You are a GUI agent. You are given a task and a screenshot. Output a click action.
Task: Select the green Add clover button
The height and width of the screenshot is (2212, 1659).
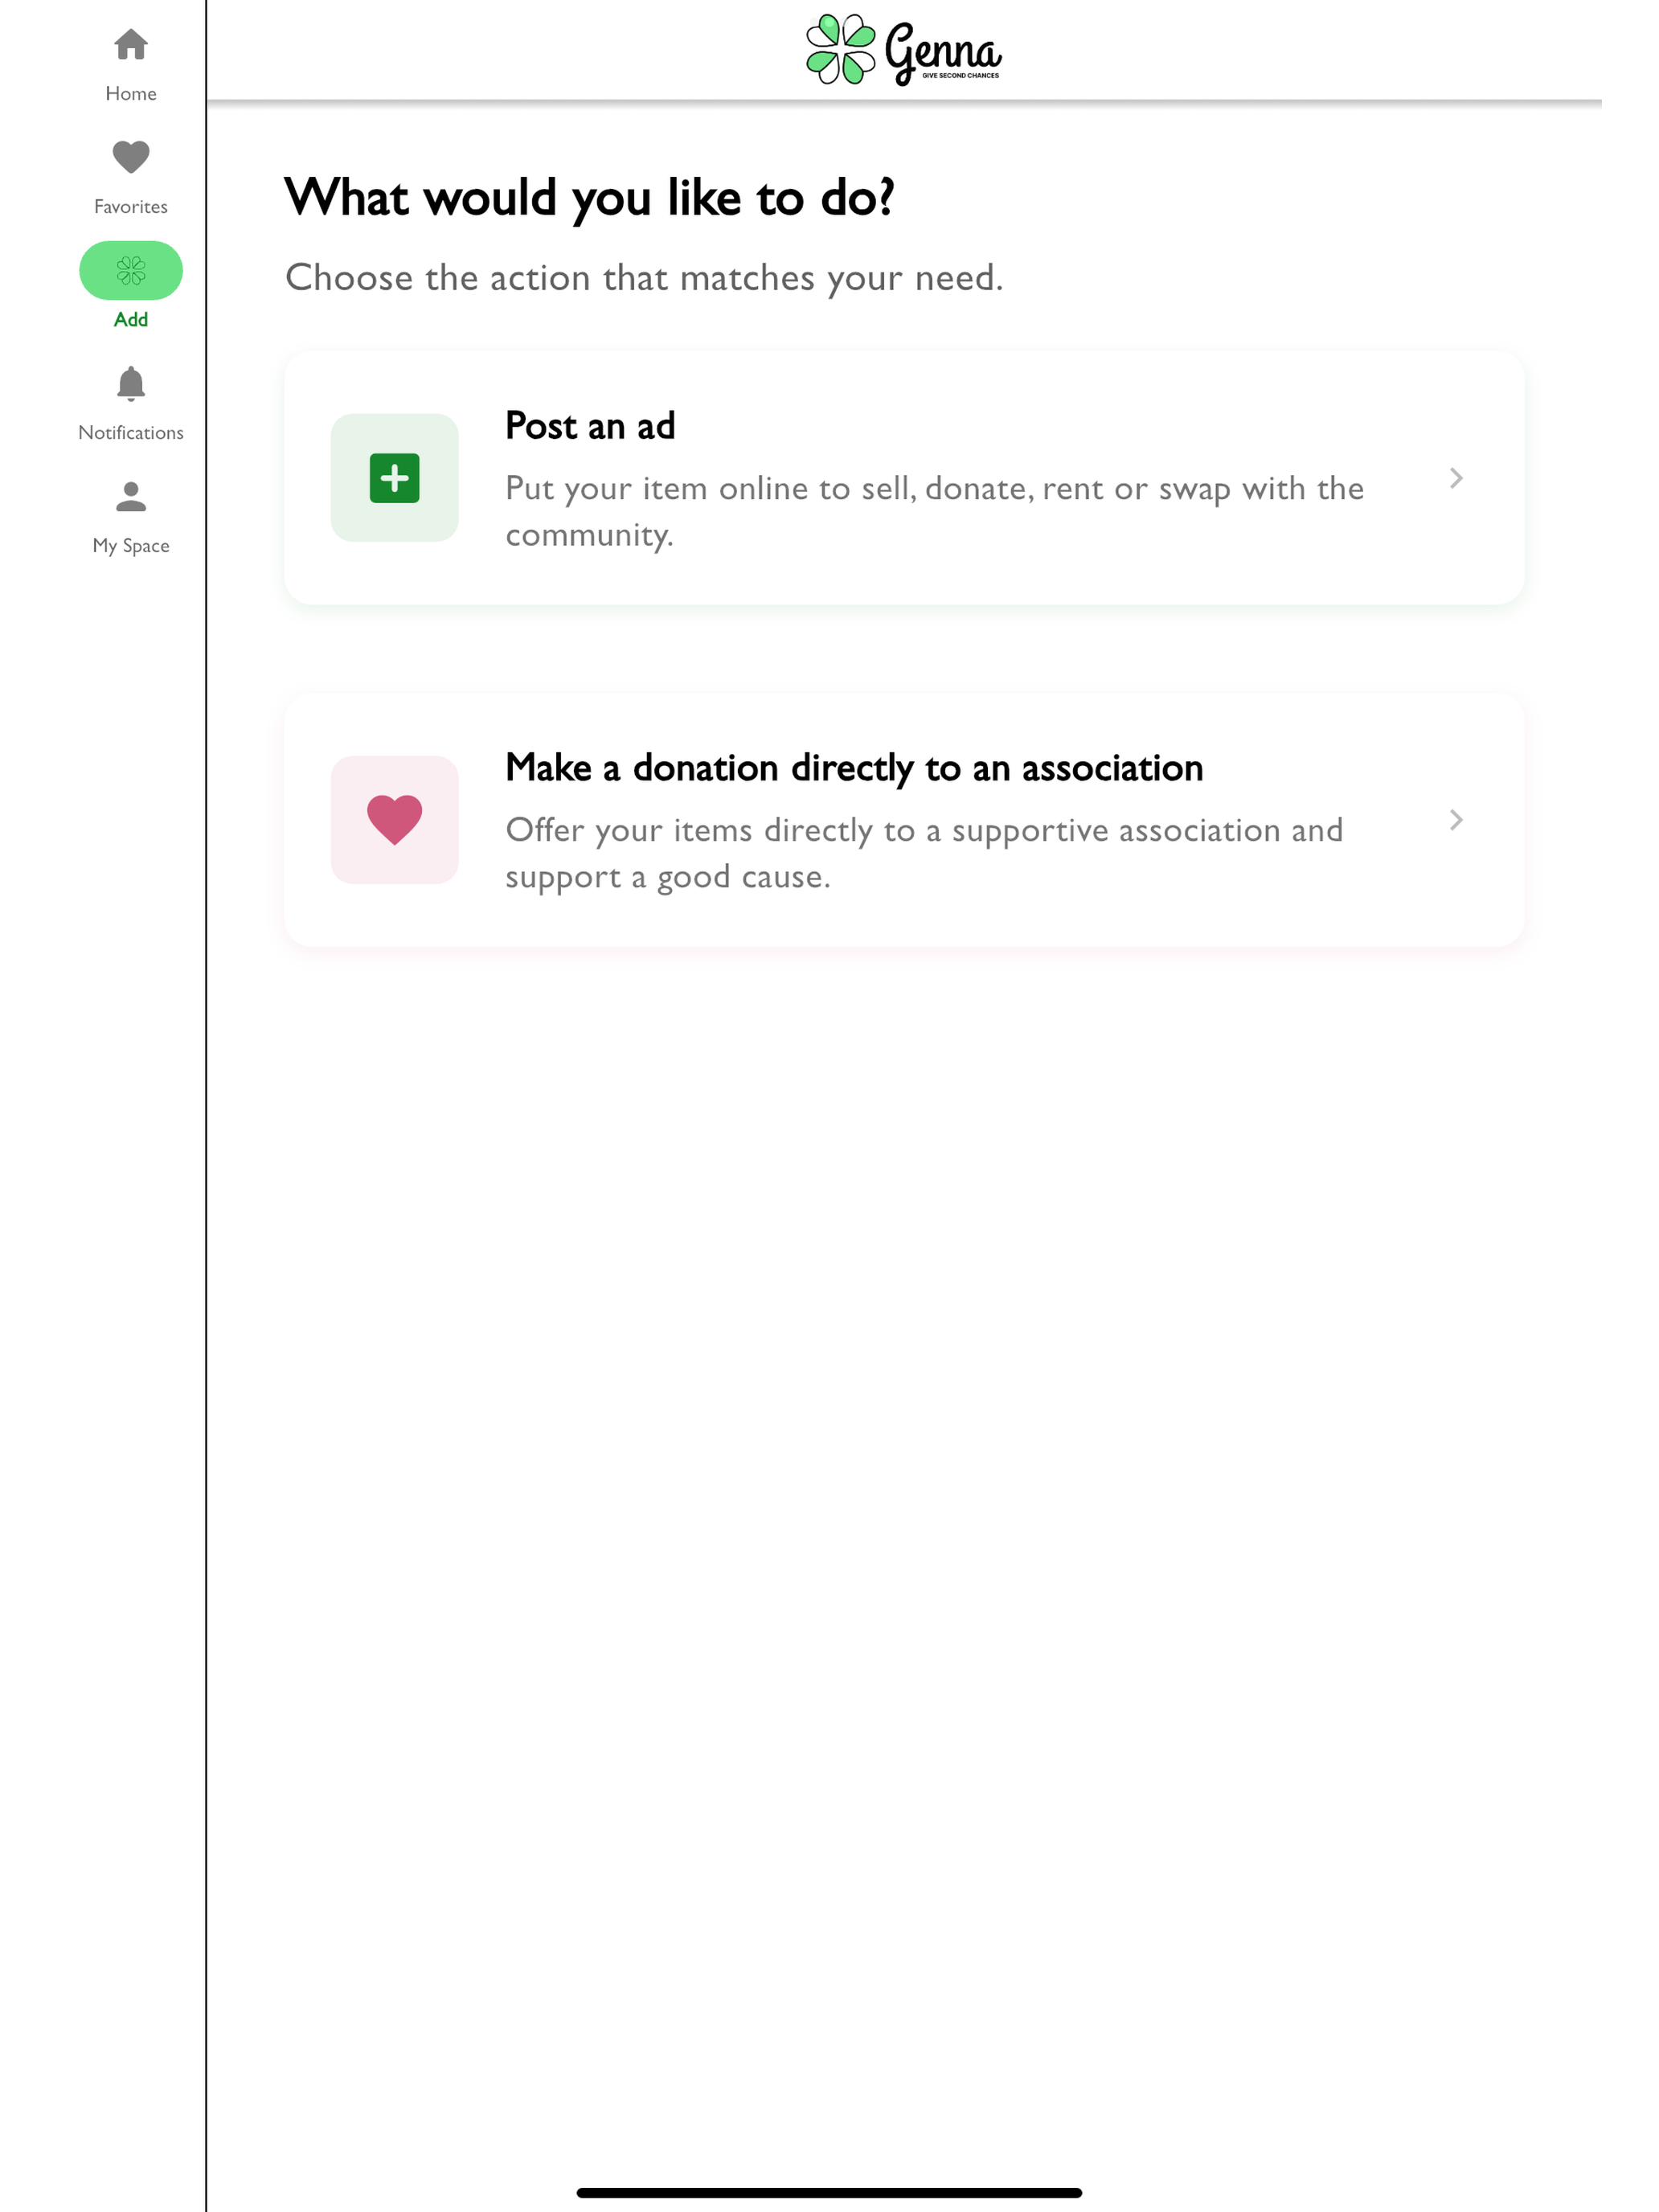[131, 270]
